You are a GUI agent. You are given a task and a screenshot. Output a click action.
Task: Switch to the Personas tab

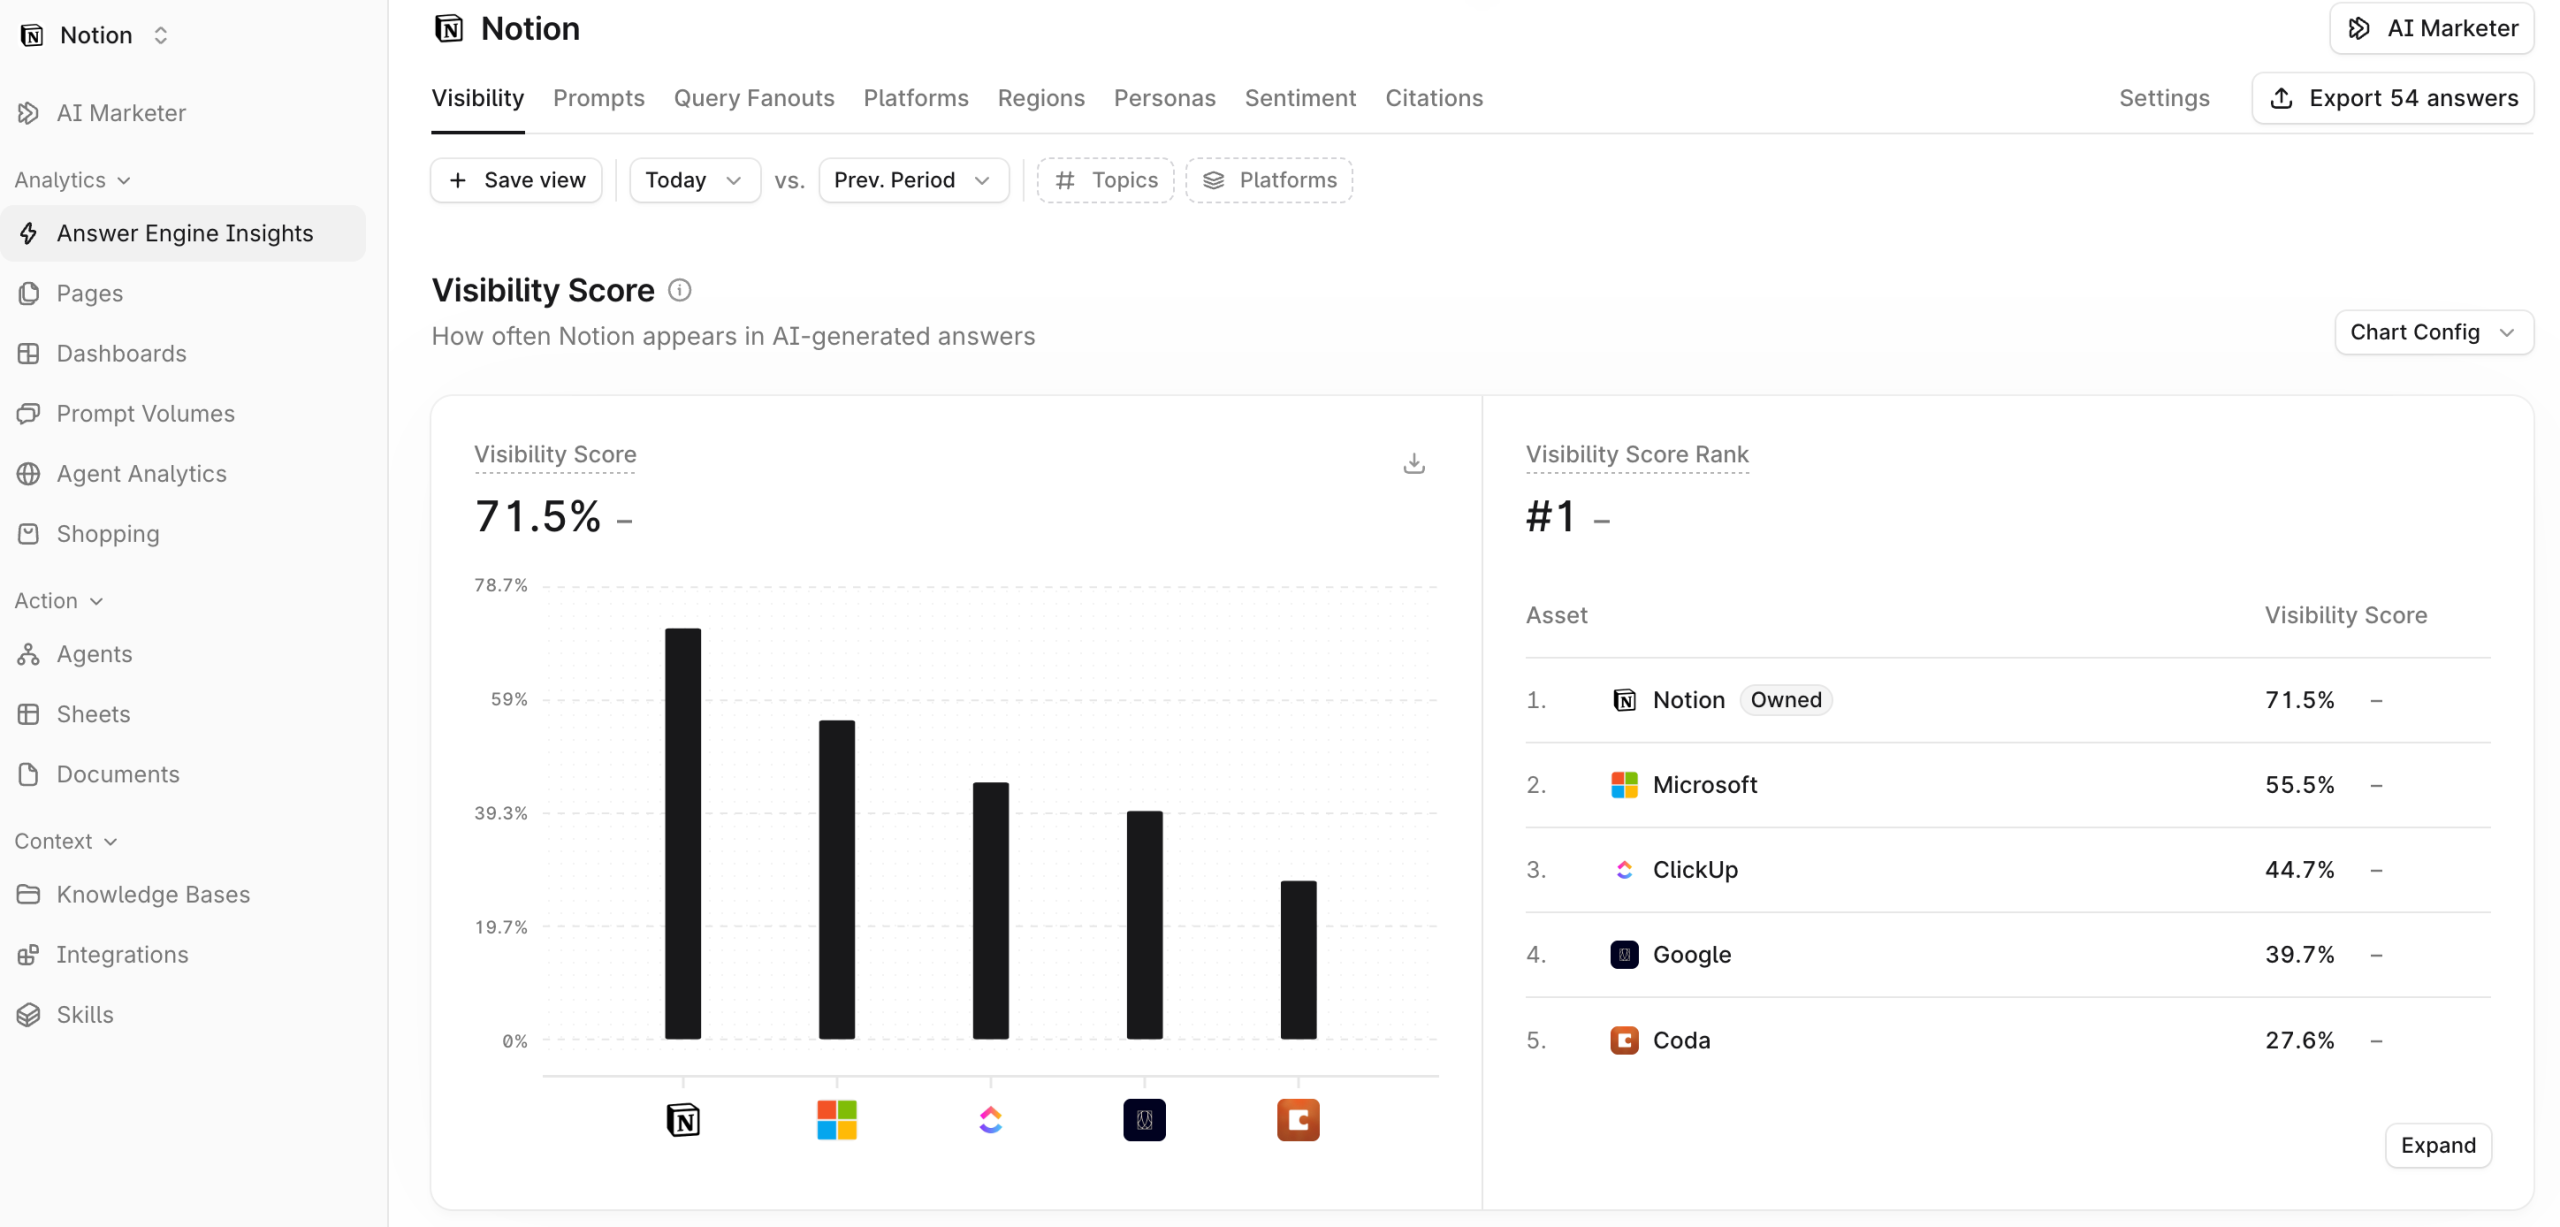pyautogui.click(x=1164, y=98)
